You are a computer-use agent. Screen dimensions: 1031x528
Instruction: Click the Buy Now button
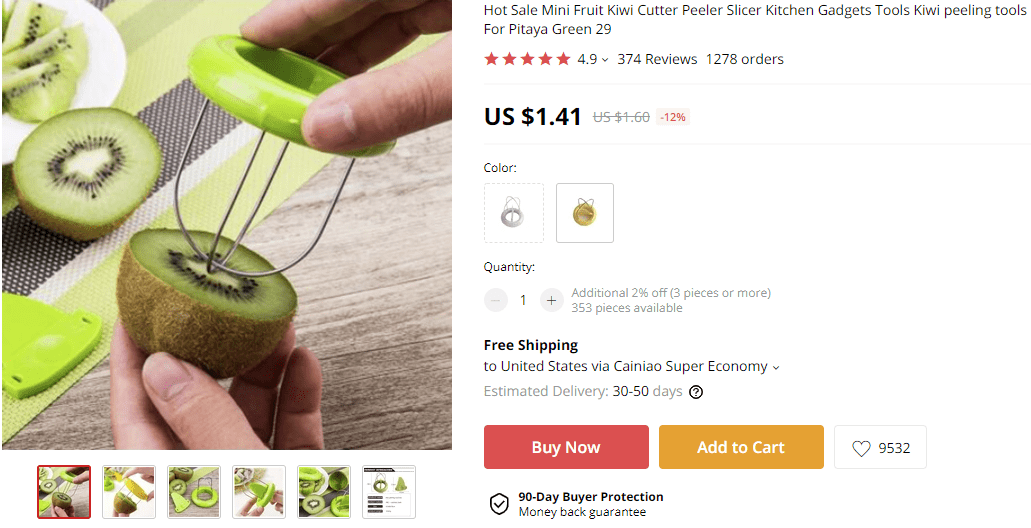(x=566, y=447)
